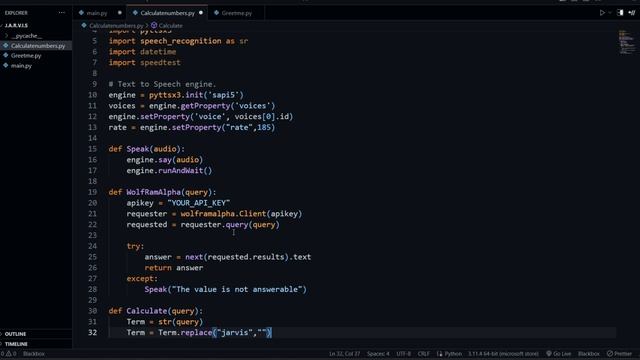
Task: Split the editor to the right
Action: click(620, 13)
